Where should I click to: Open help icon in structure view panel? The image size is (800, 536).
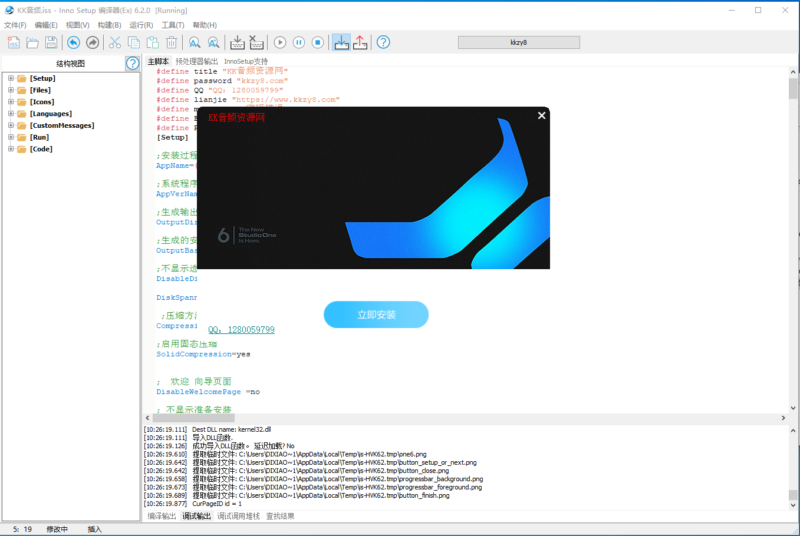click(132, 63)
